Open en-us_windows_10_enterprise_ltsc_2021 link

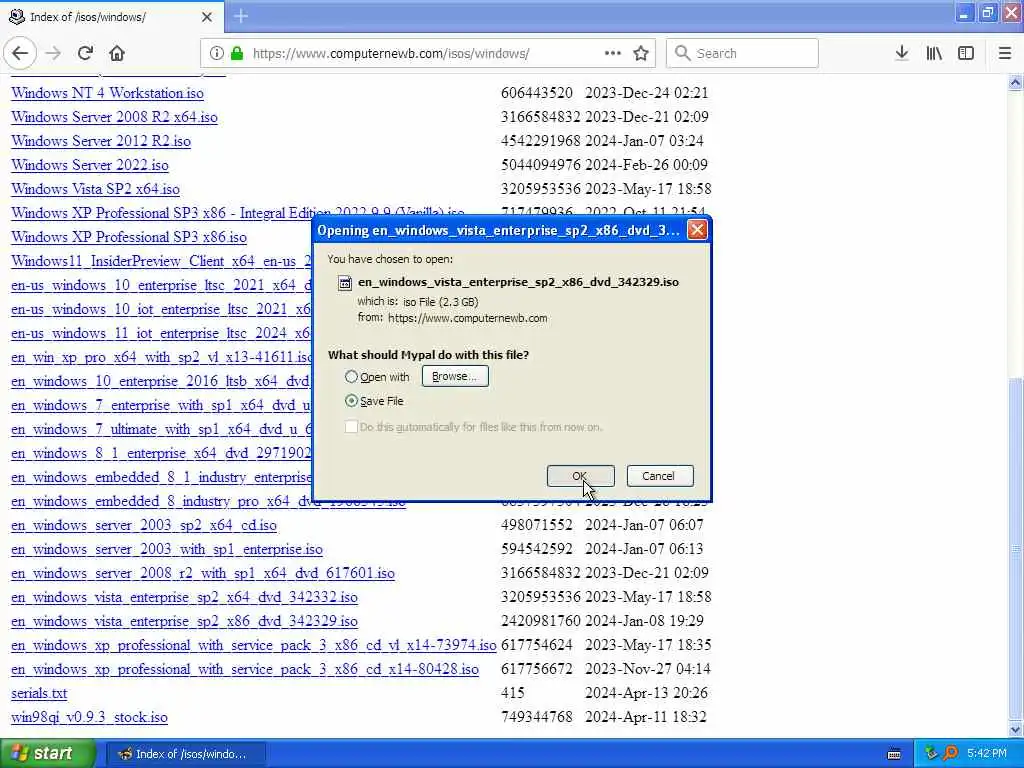(x=161, y=285)
